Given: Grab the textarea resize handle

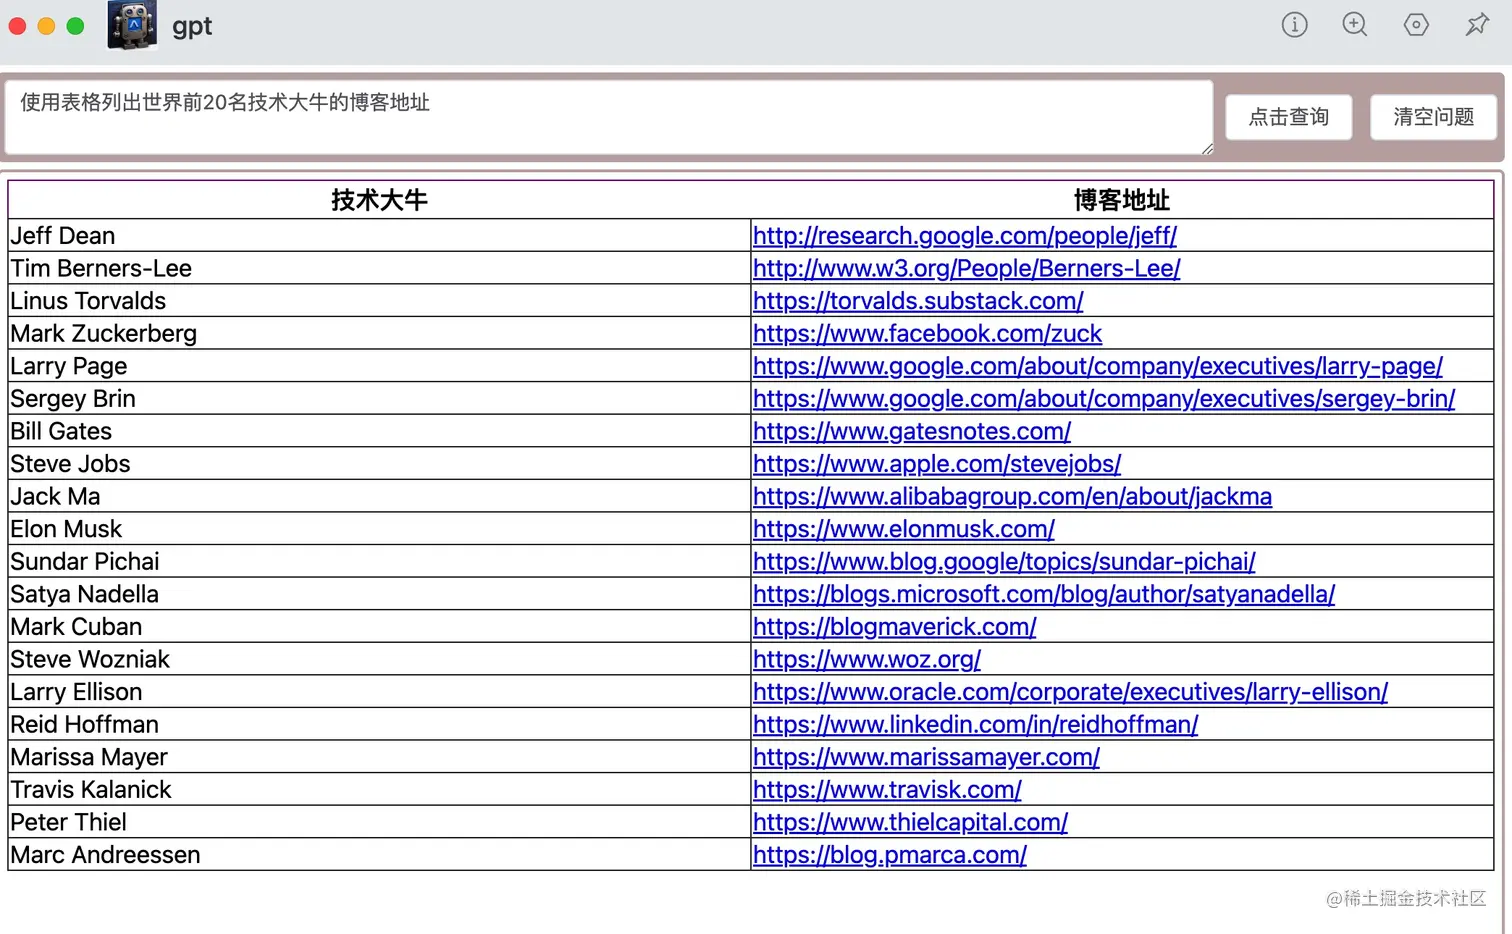Looking at the screenshot, I should click(1207, 149).
